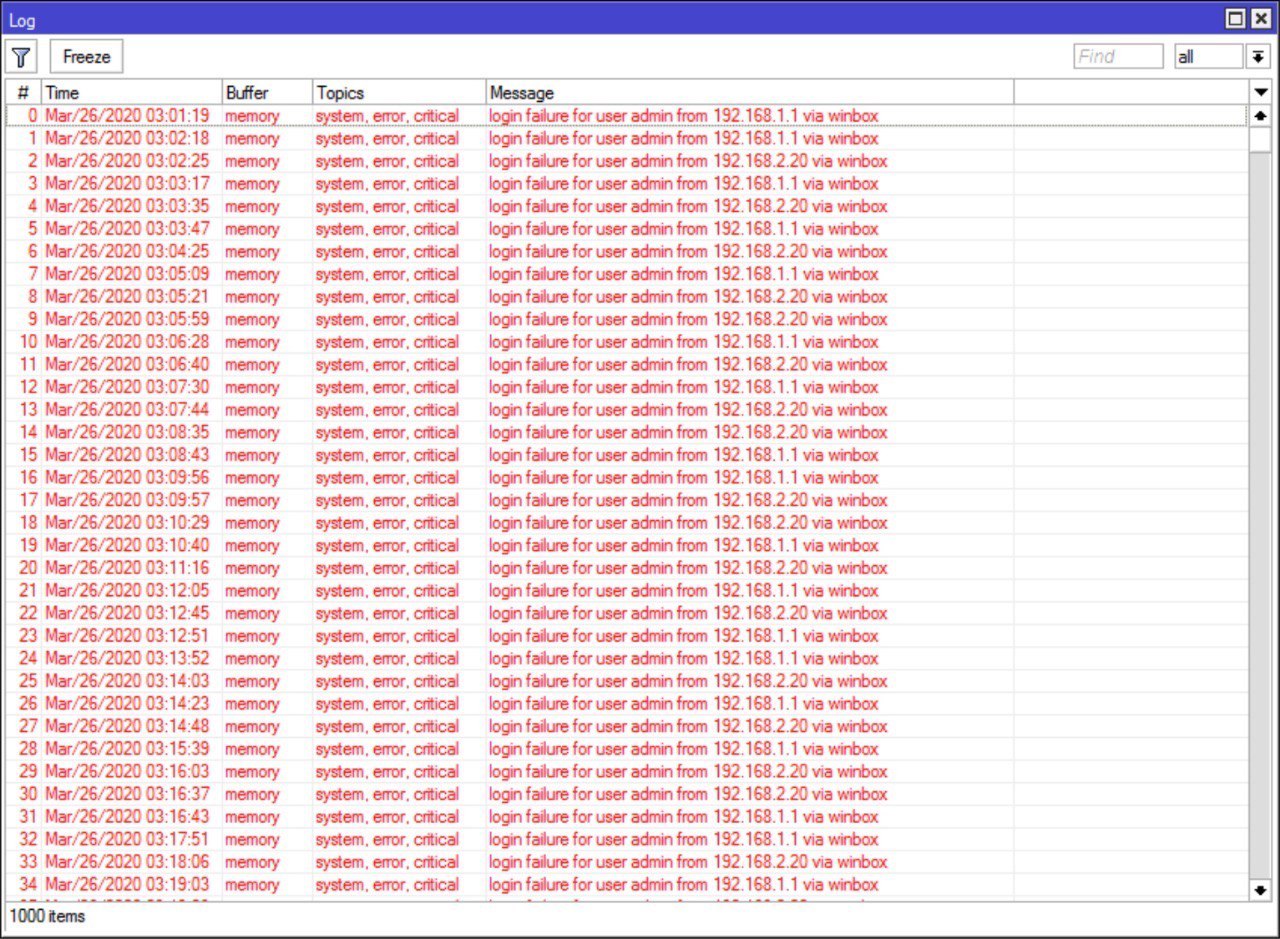
Task: Maximize the Log window
Action: 1236,19
